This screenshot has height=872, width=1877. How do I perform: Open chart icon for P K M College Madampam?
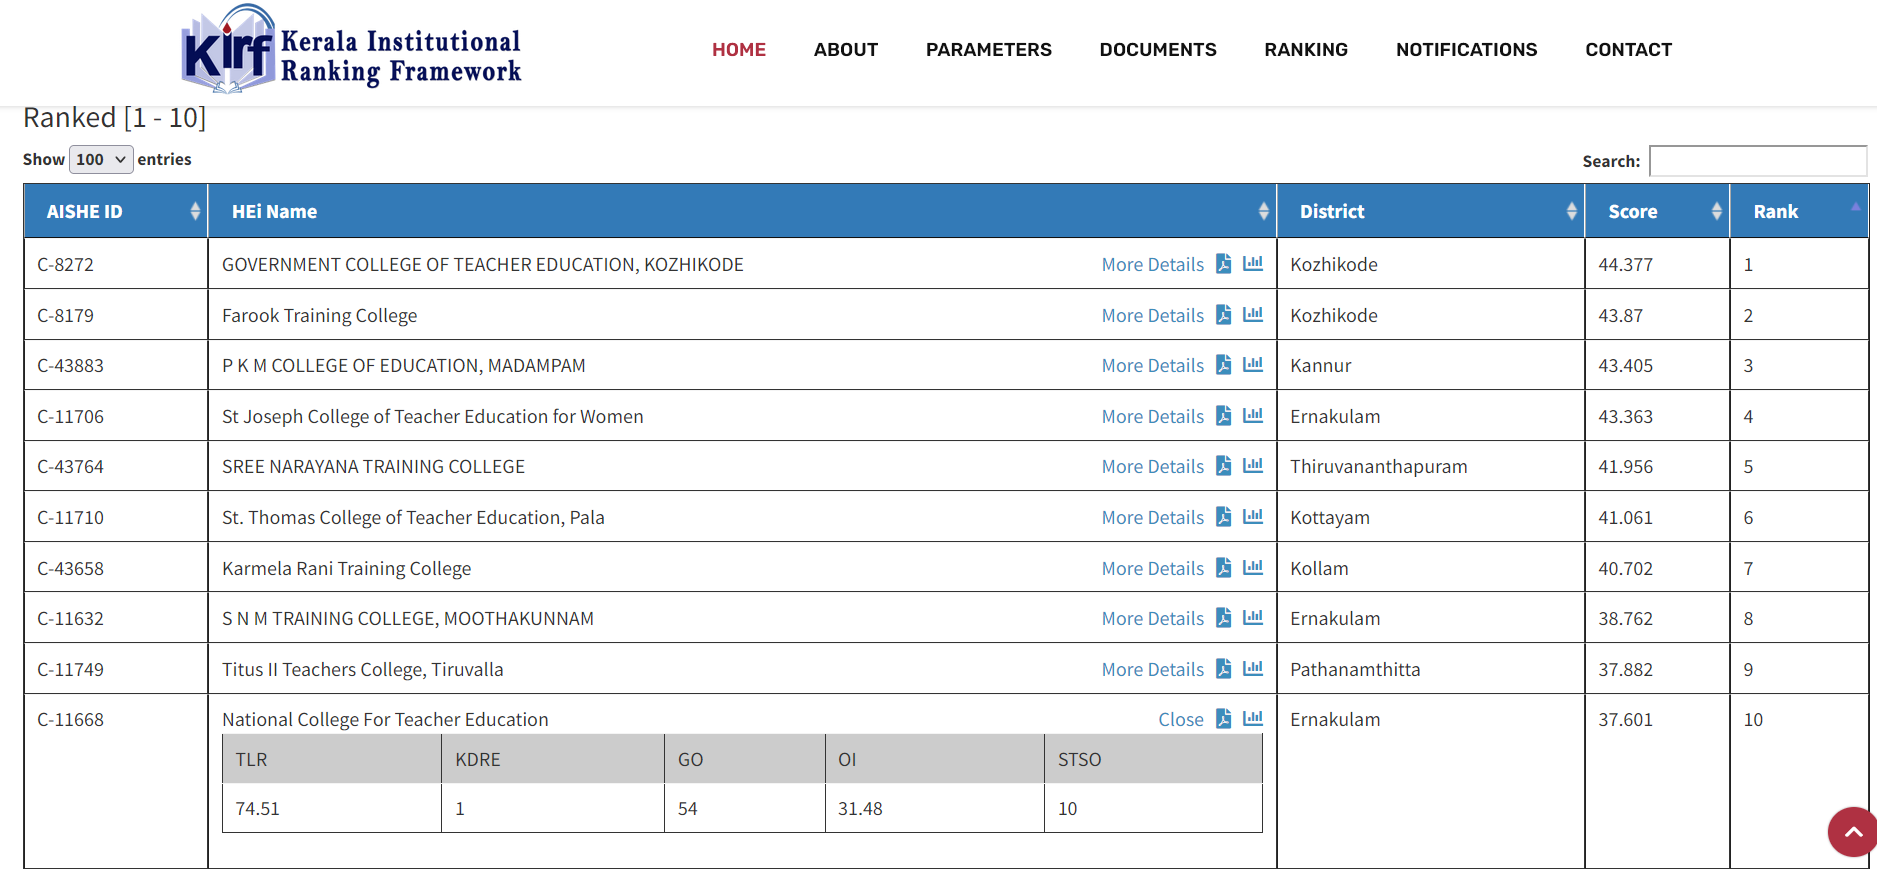[1253, 364]
